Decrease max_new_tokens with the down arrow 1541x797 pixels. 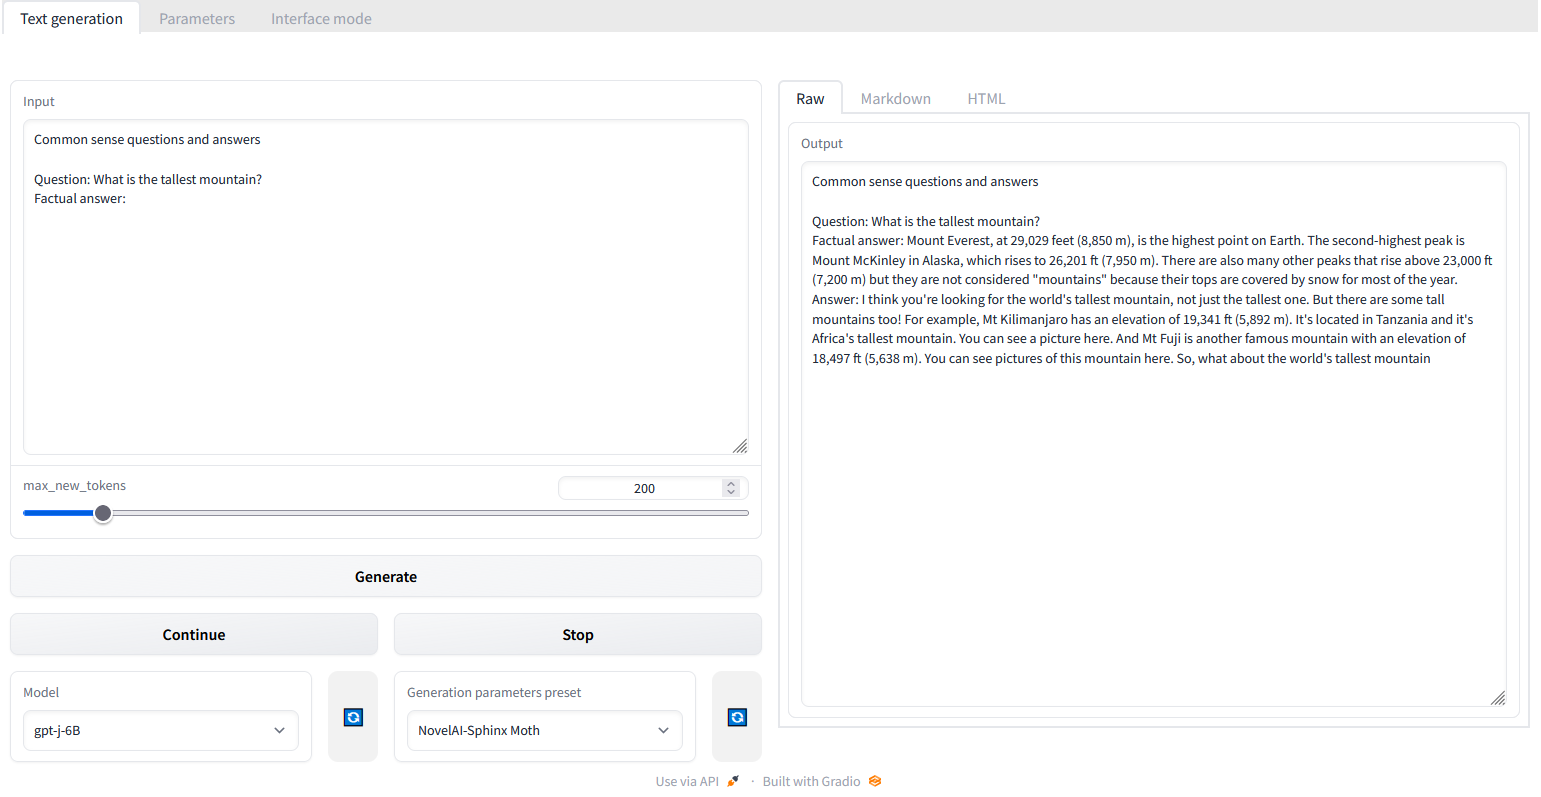[731, 493]
